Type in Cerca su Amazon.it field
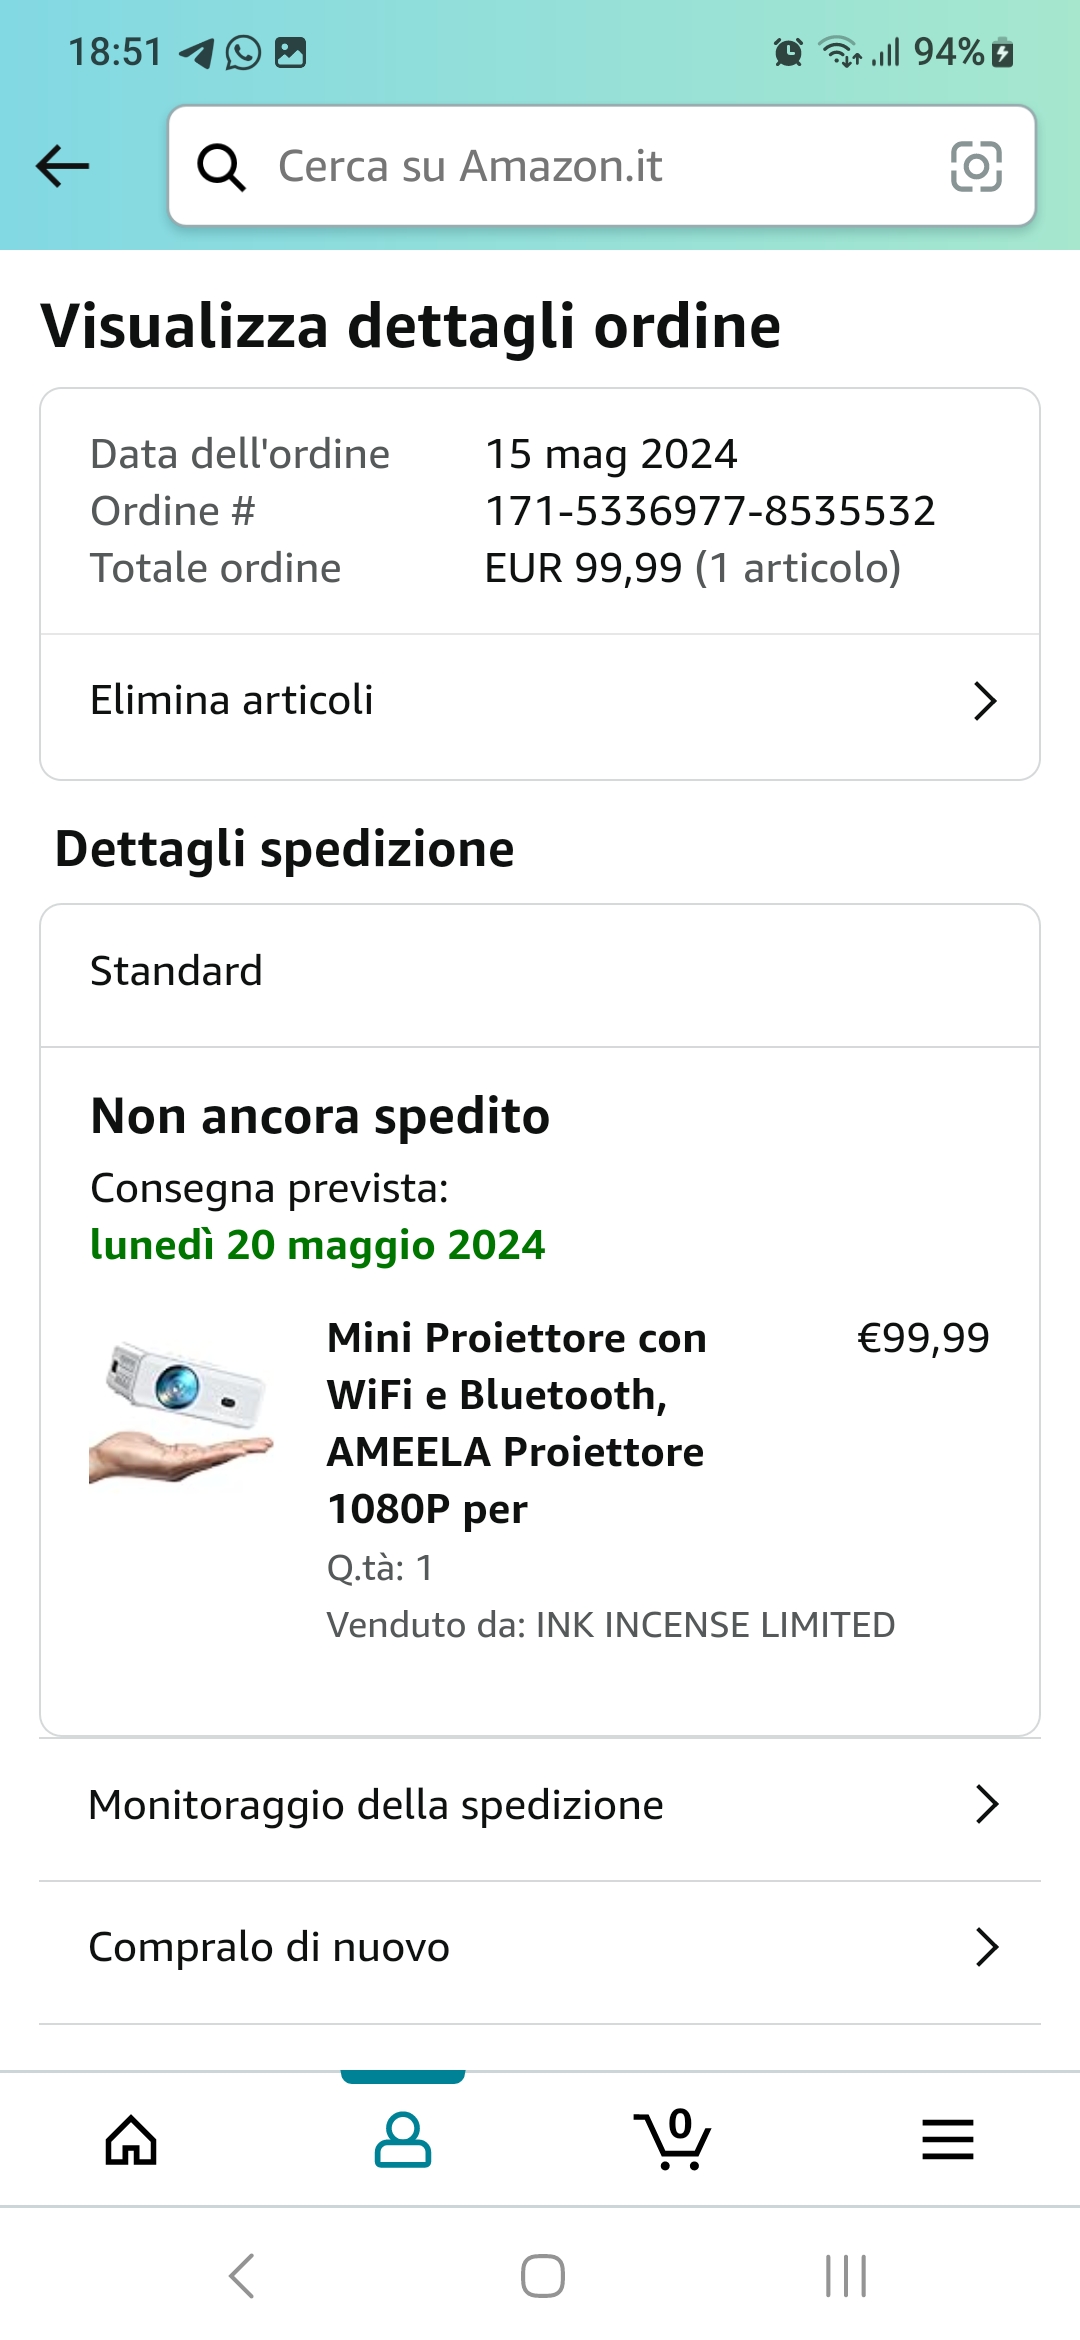The image size is (1080, 2340). point(600,166)
